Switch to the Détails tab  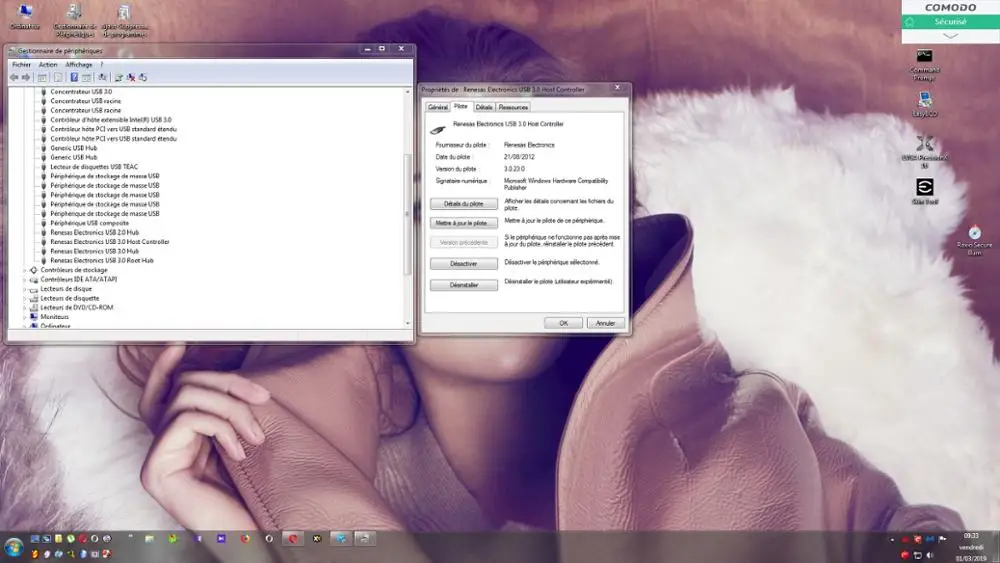484,107
